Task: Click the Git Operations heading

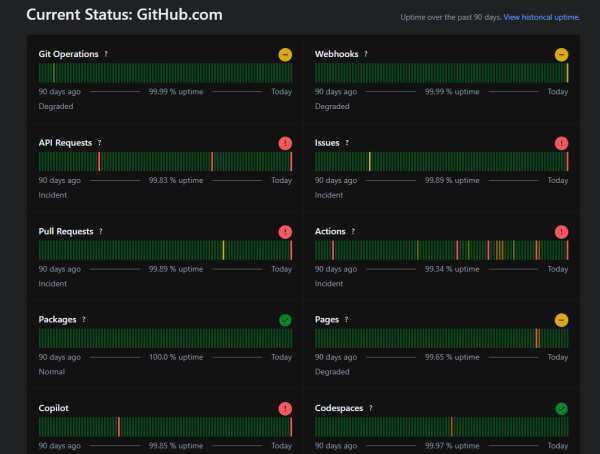Action: pyautogui.click(x=68, y=54)
